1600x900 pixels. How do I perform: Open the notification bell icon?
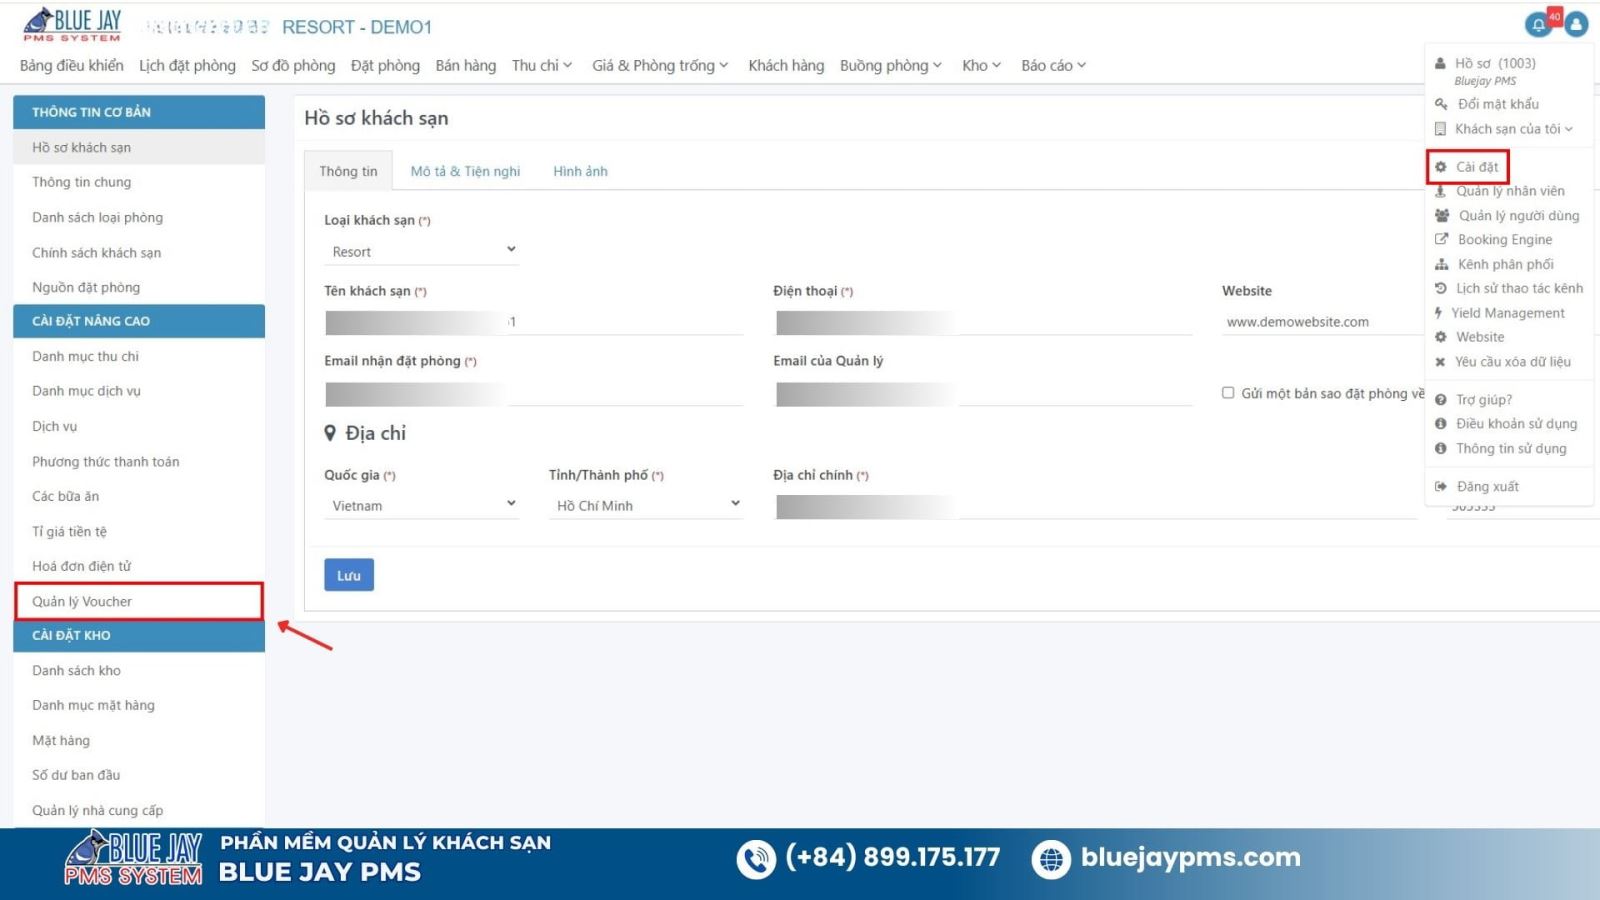coord(1538,25)
